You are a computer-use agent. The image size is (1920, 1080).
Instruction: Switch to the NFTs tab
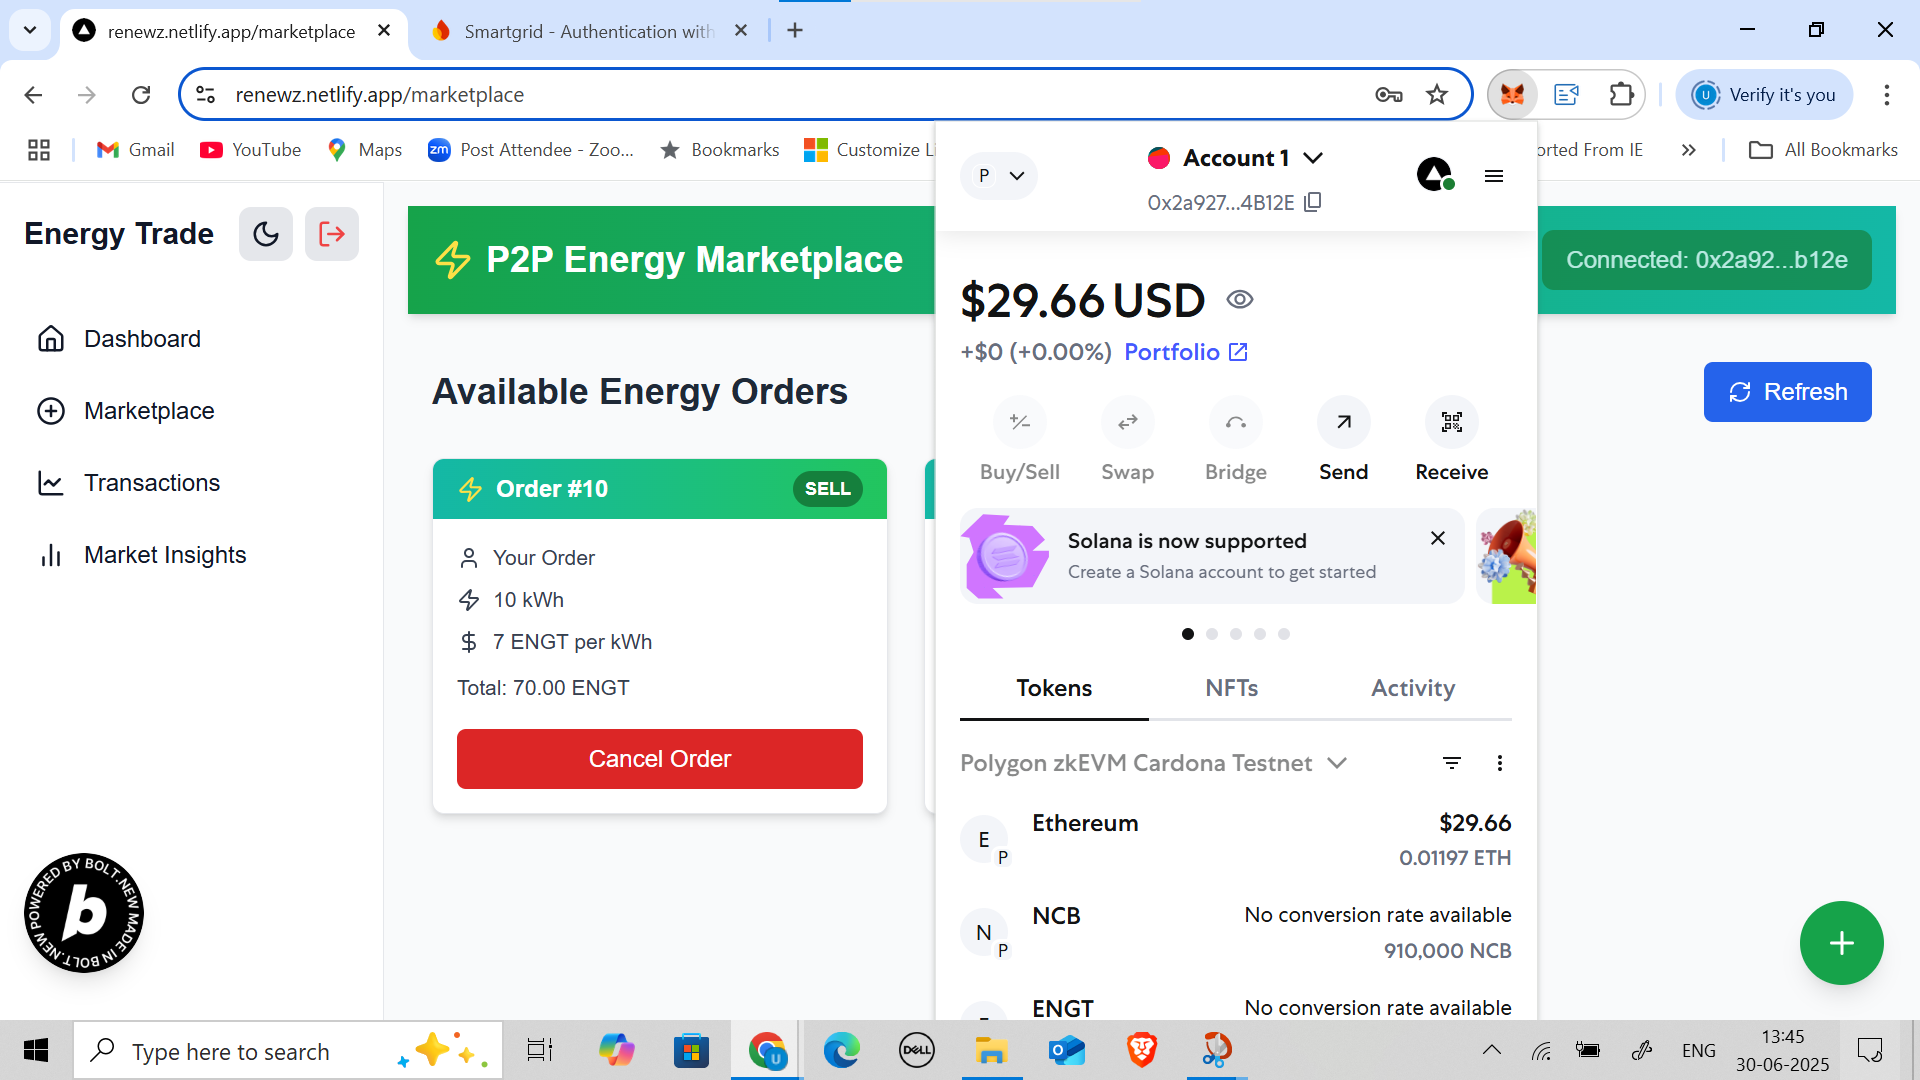click(1231, 688)
